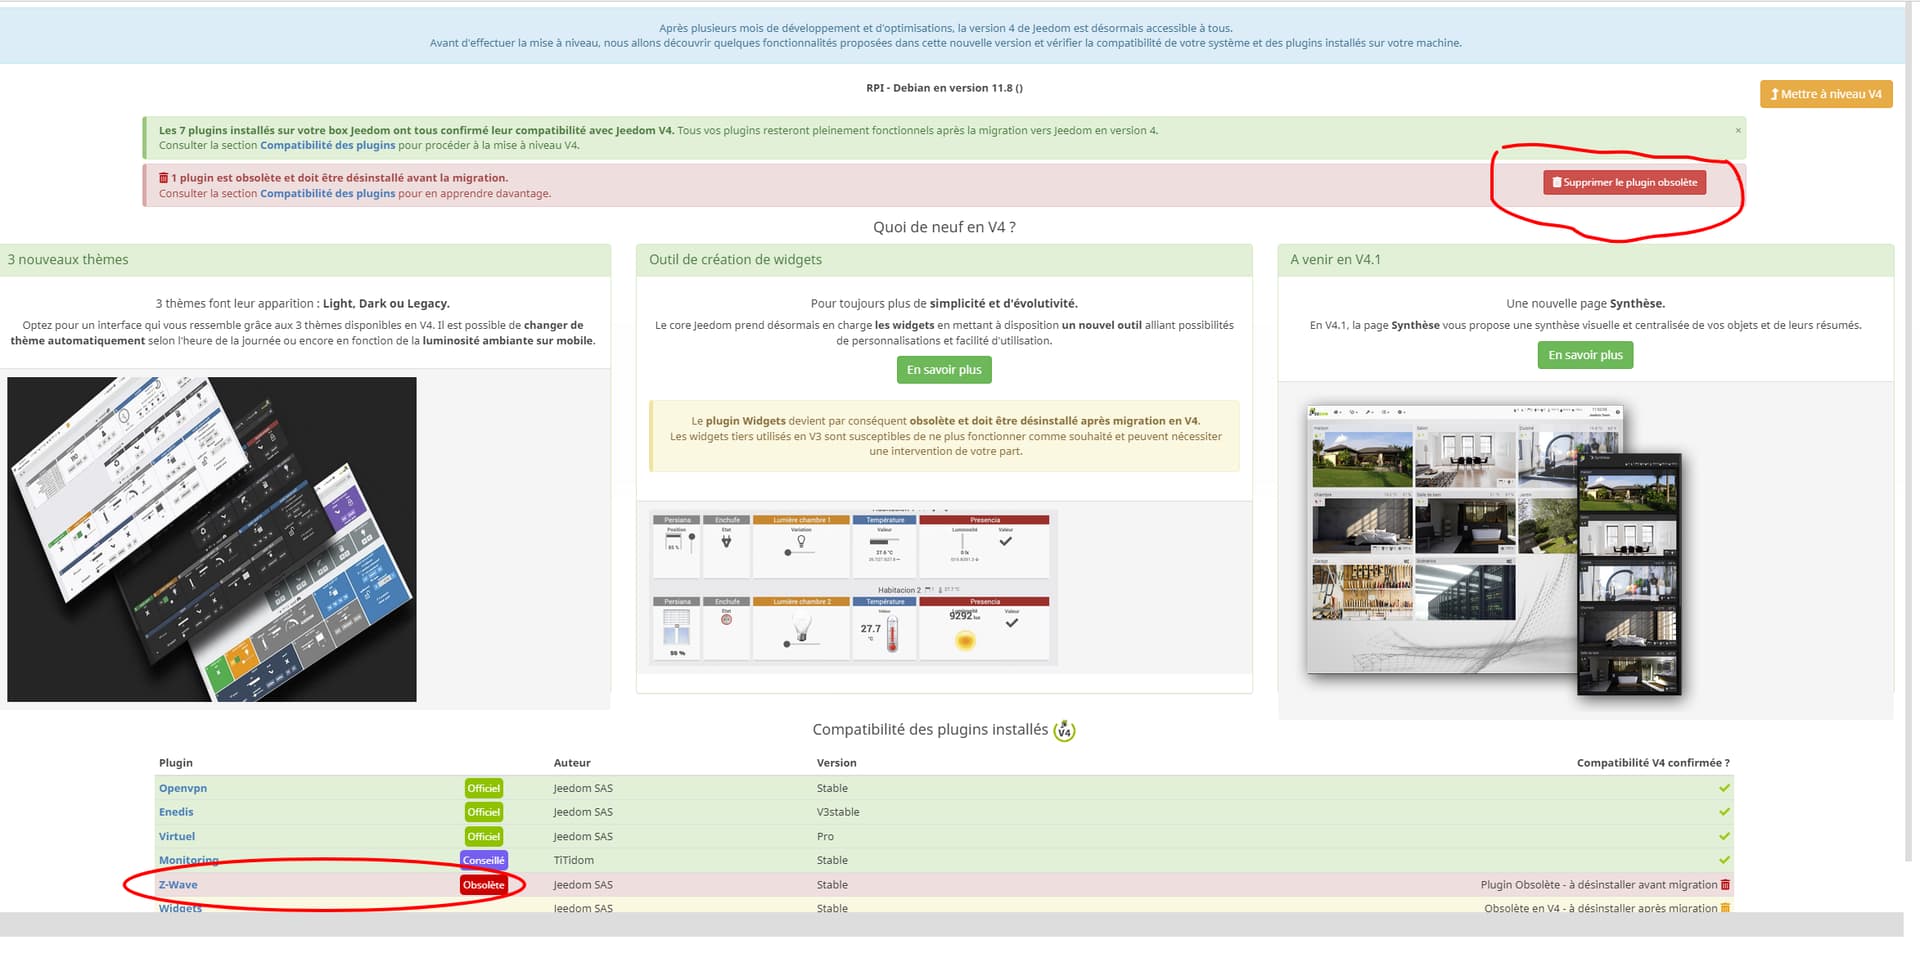Click the Officiel badge on Virtuel row

[x=484, y=836]
